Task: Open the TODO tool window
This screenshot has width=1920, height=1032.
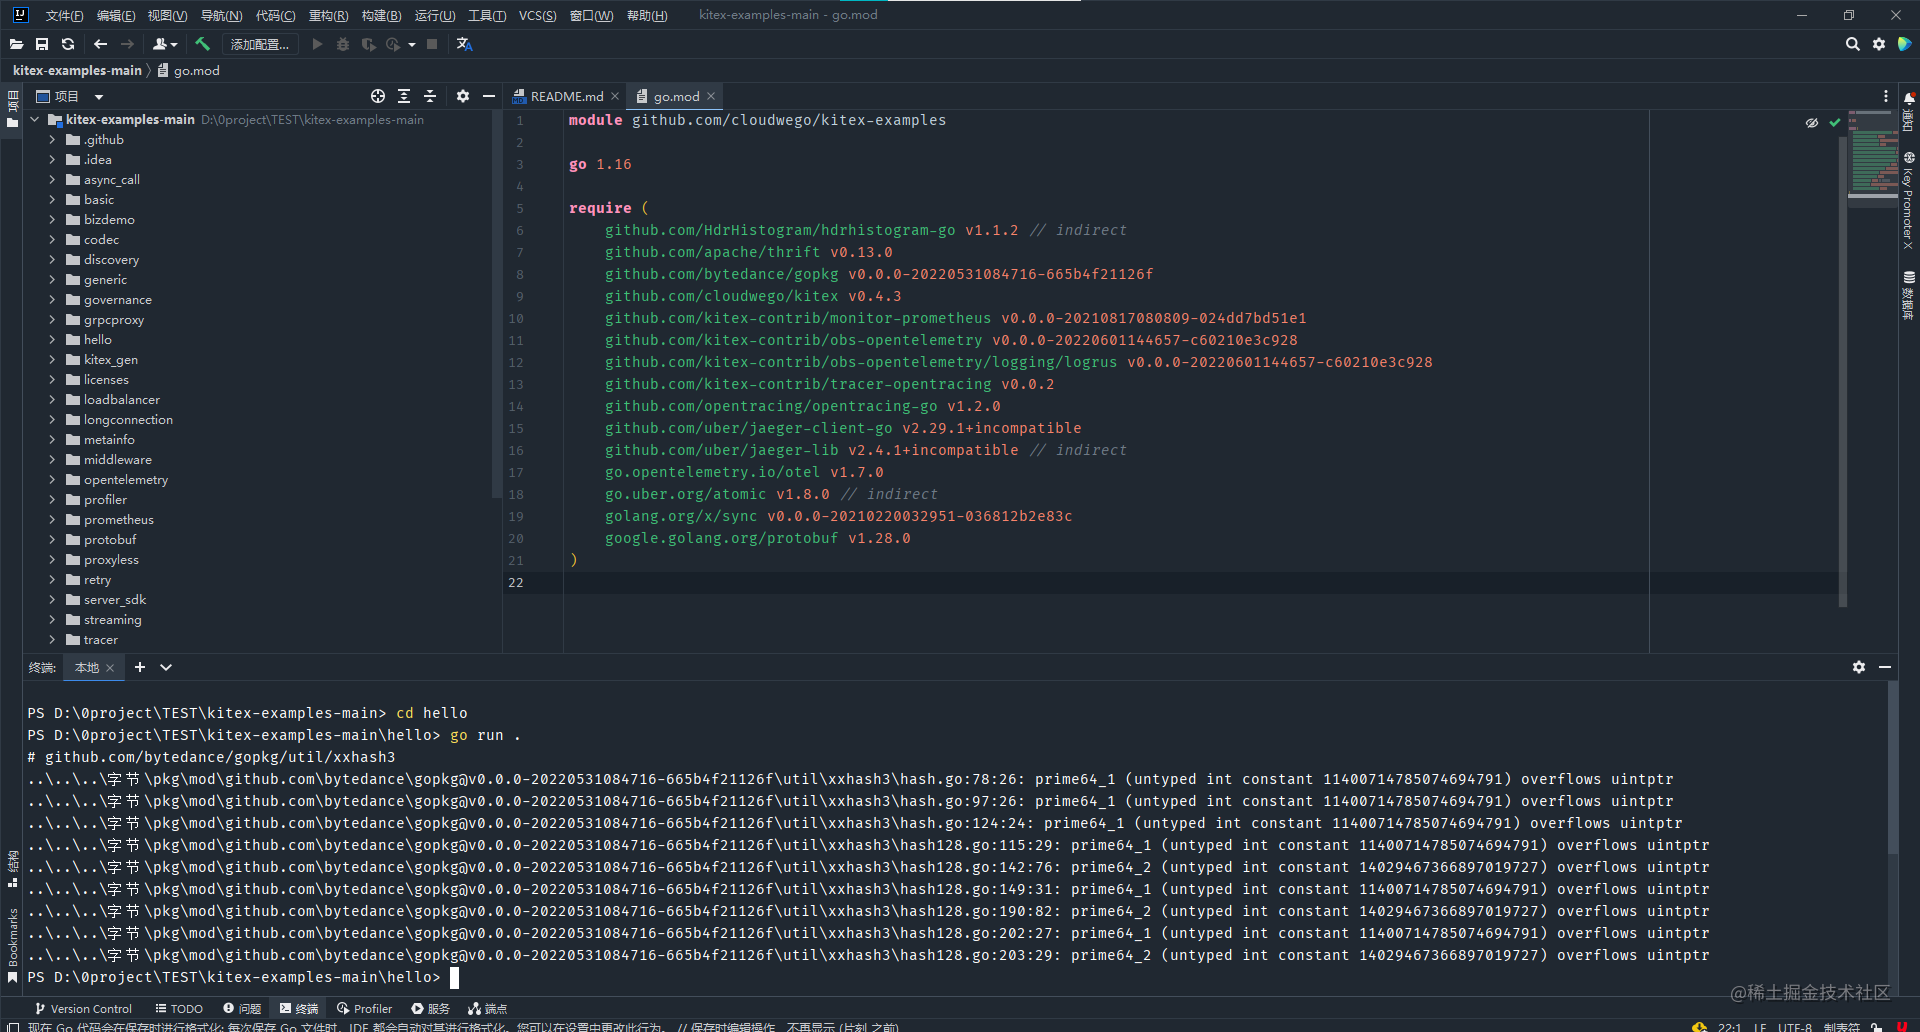Action: 179,1008
